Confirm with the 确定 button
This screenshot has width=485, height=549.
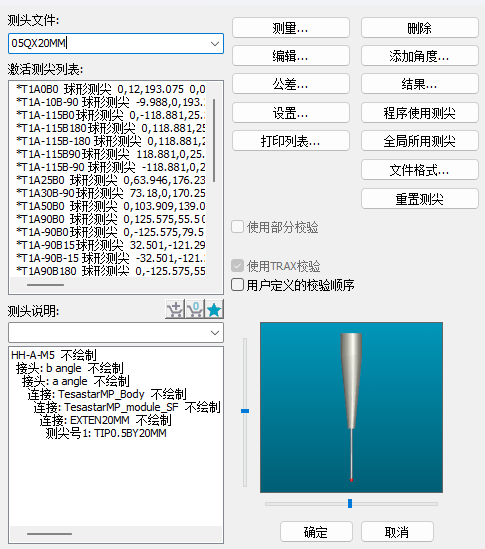point(316,532)
